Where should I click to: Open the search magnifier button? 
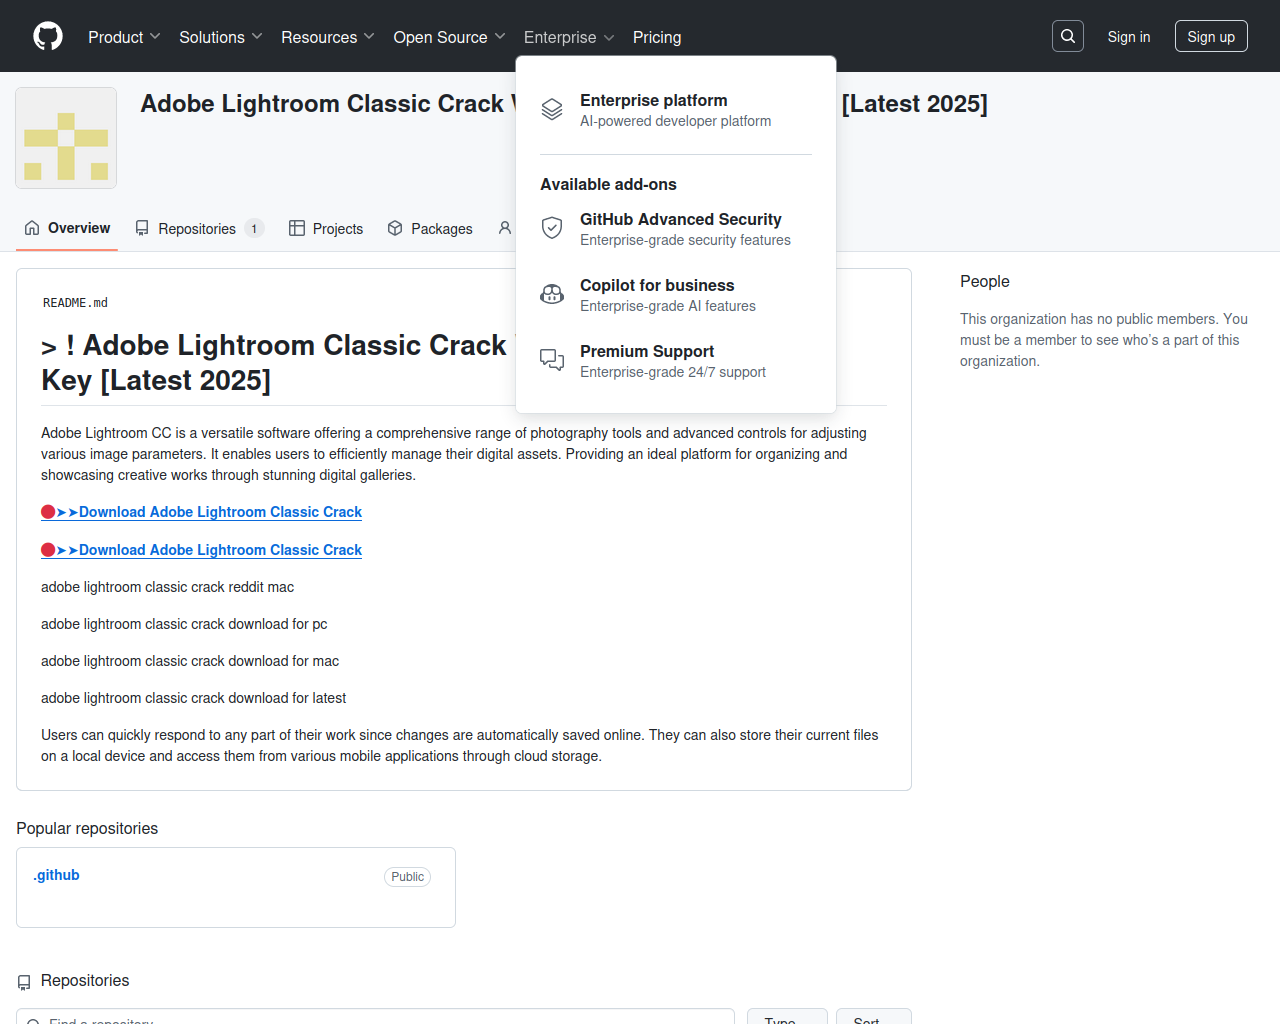coord(1068,36)
